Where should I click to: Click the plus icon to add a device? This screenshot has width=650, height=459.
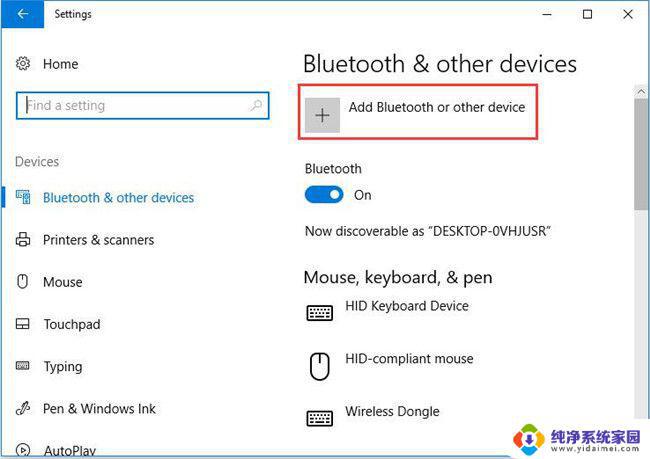pyautogui.click(x=323, y=115)
